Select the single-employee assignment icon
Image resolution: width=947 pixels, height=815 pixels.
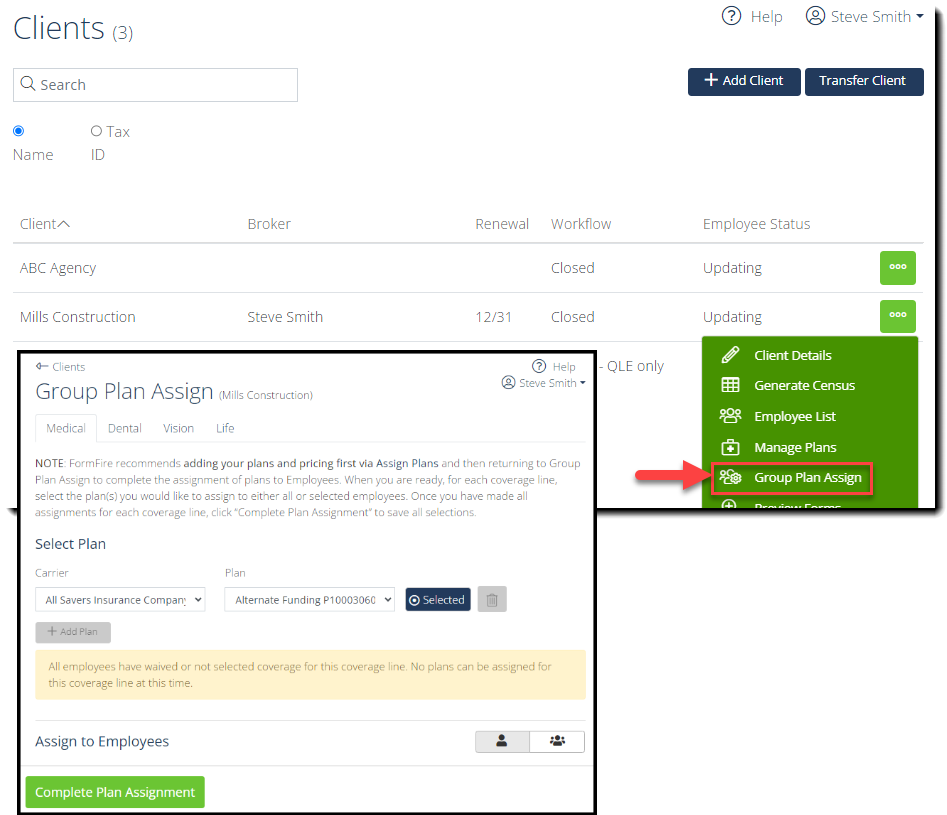click(x=502, y=741)
